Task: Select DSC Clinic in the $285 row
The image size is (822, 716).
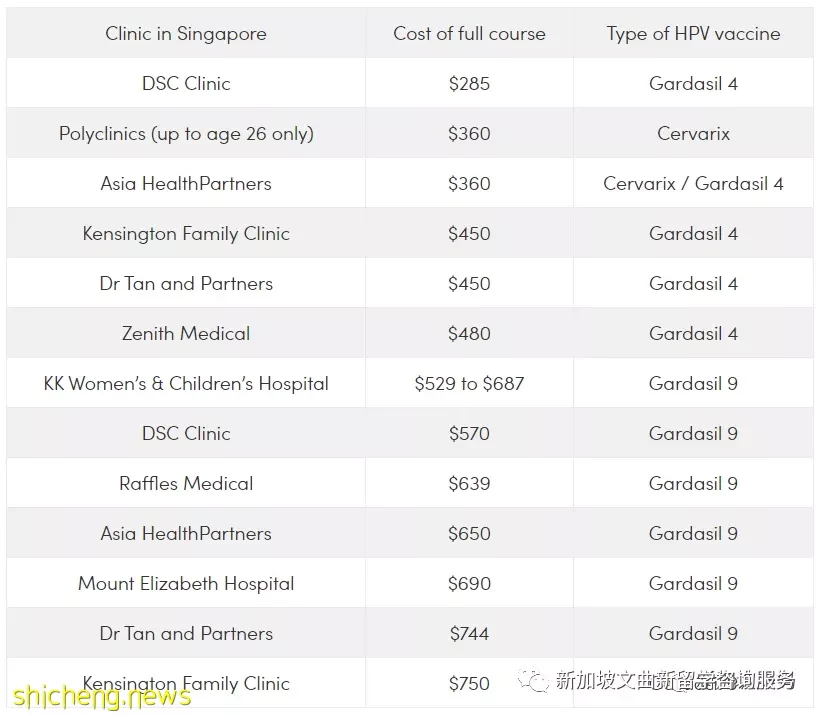Action: tap(186, 83)
